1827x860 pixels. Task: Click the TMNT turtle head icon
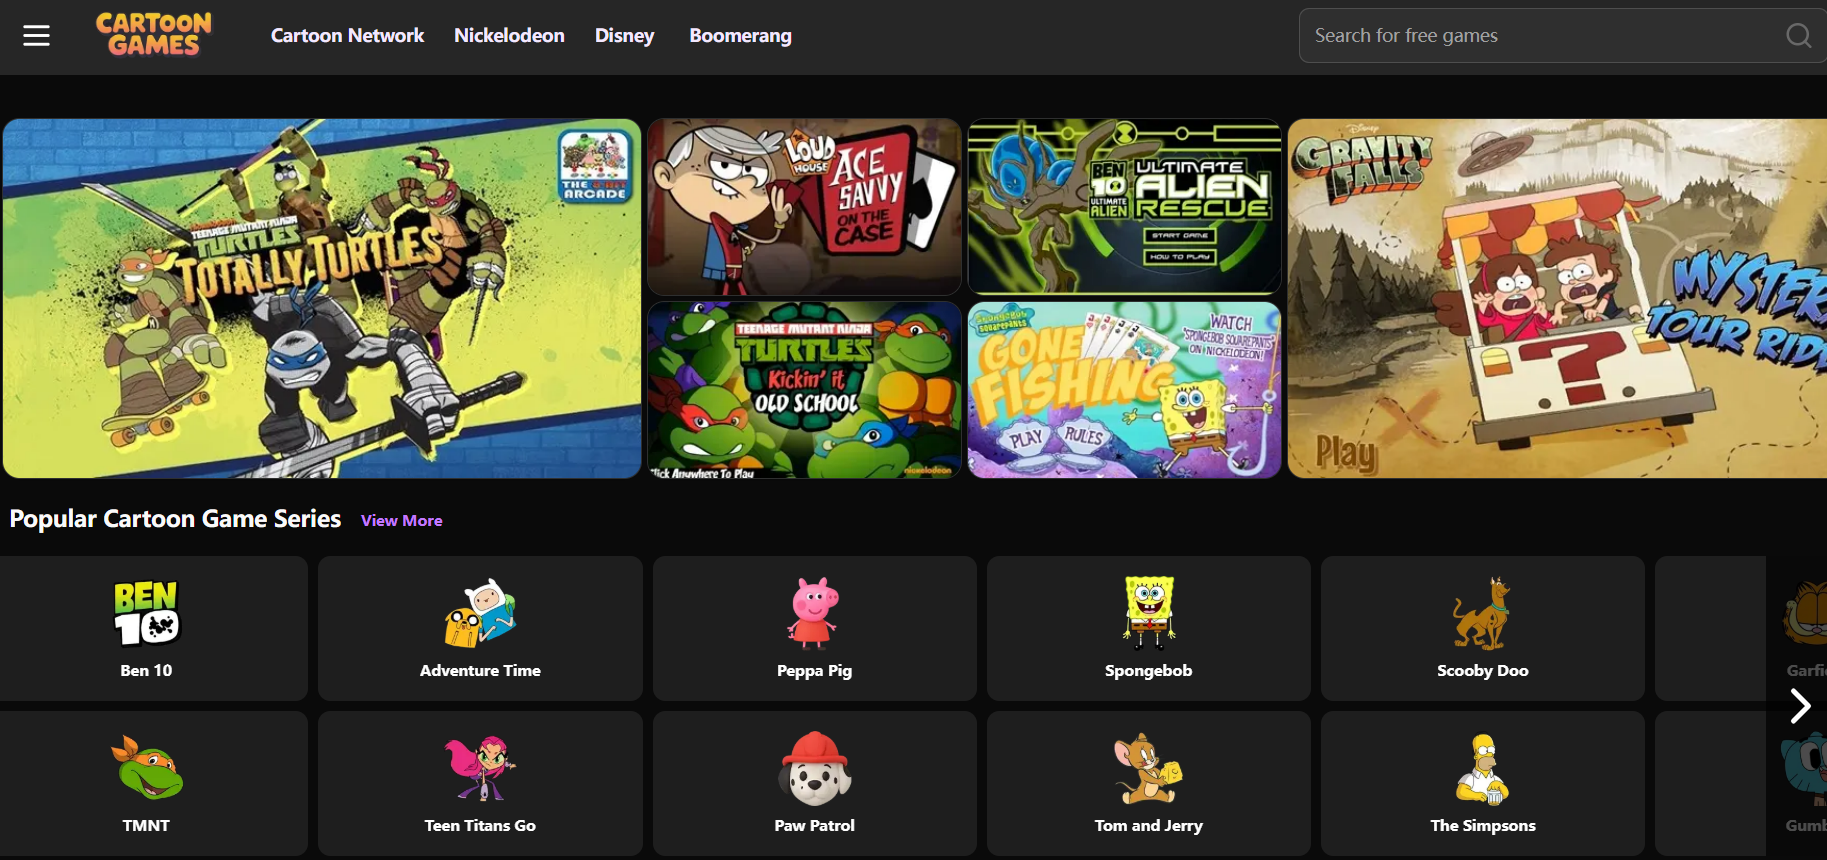point(146,768)
